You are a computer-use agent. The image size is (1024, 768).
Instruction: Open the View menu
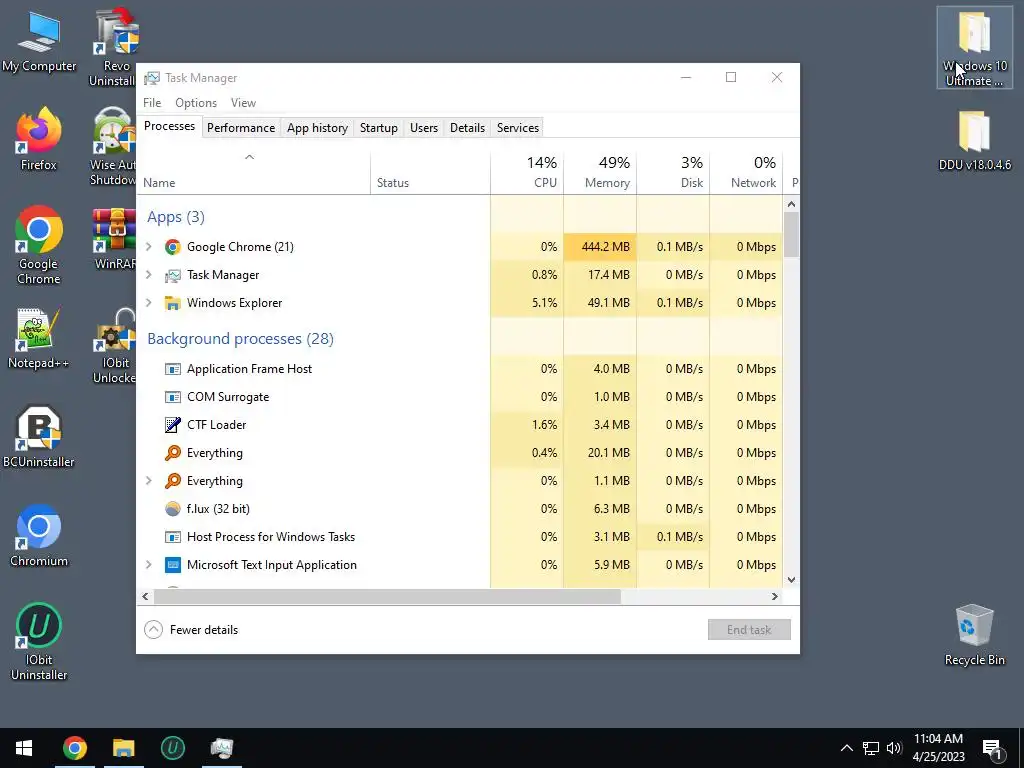[x=243, y=103]
